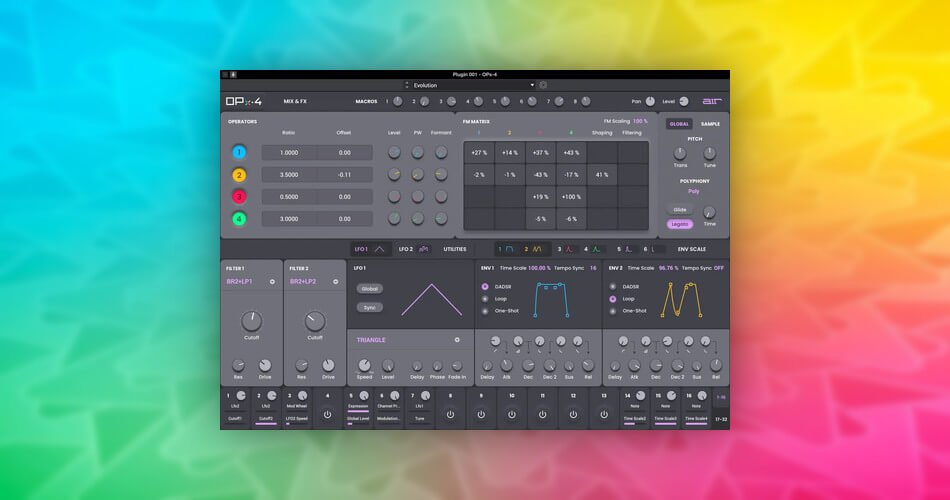This screenshot has width=950, height=500.
Task: Activate modulation slot 11 power icon
Action: tap(542, 415)
